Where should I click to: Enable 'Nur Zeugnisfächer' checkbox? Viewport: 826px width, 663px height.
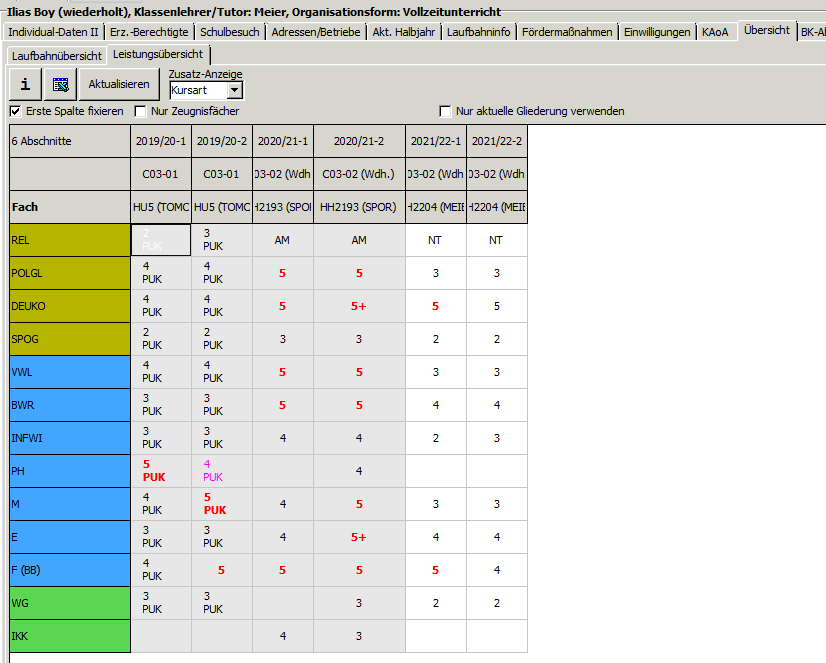141,111
